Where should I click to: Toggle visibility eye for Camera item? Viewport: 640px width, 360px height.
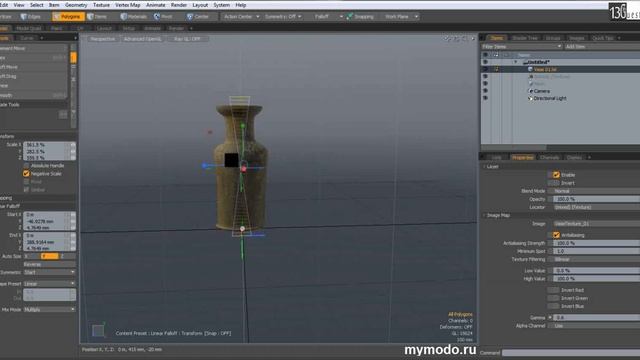tap(485, 91)
